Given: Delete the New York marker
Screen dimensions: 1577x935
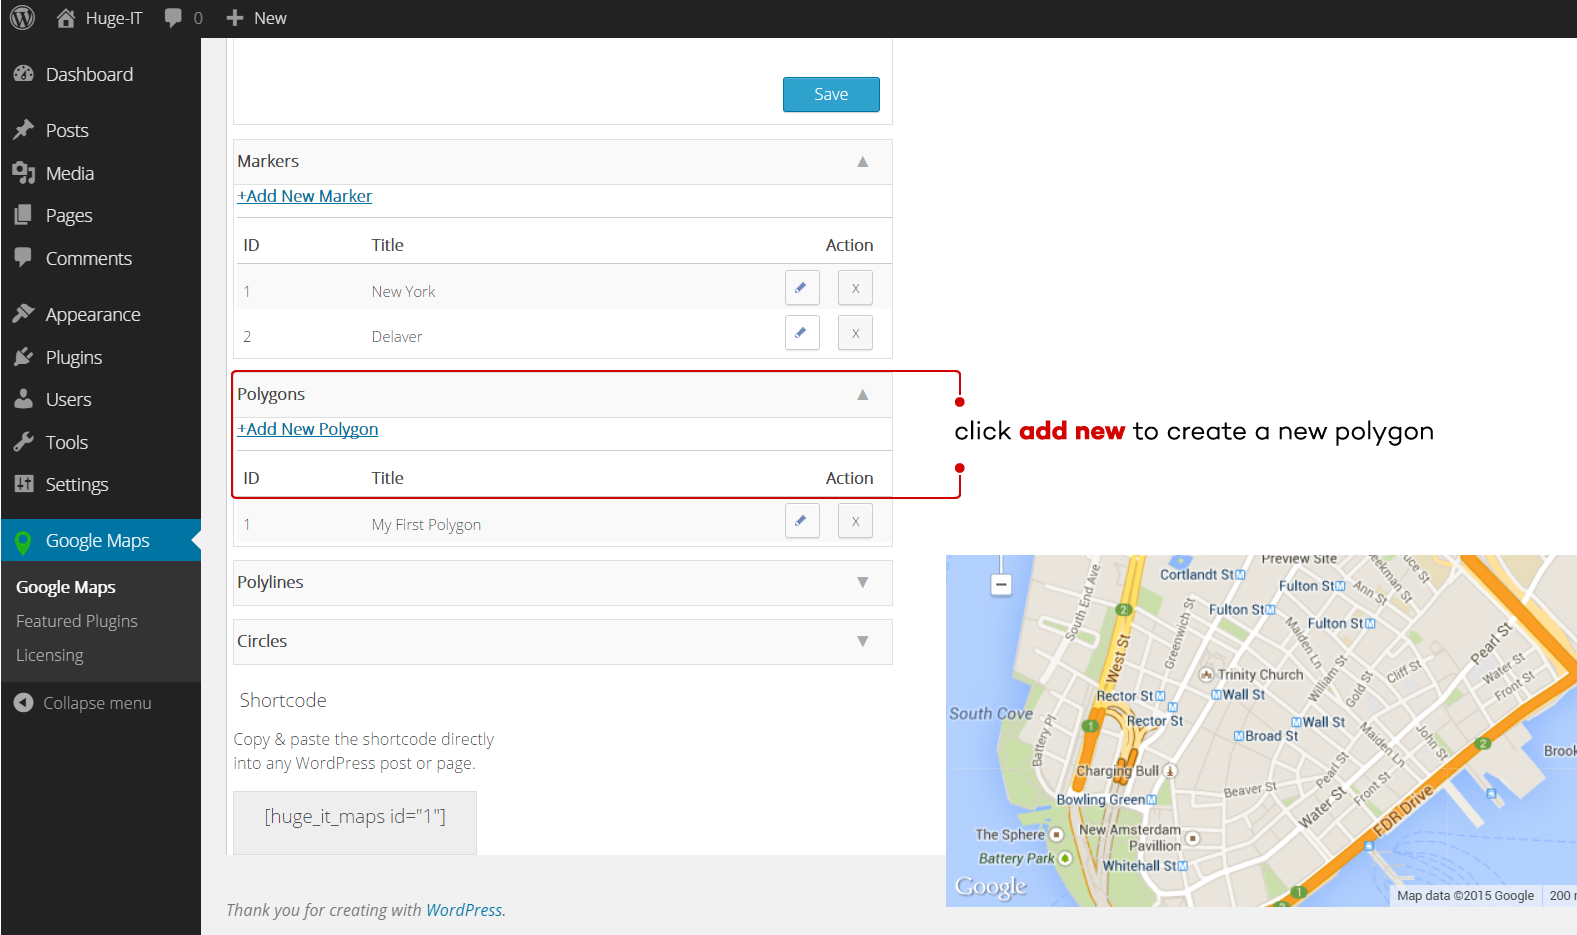Looking at the screenshot, I should pyautogui.click(x=855, y=288).
